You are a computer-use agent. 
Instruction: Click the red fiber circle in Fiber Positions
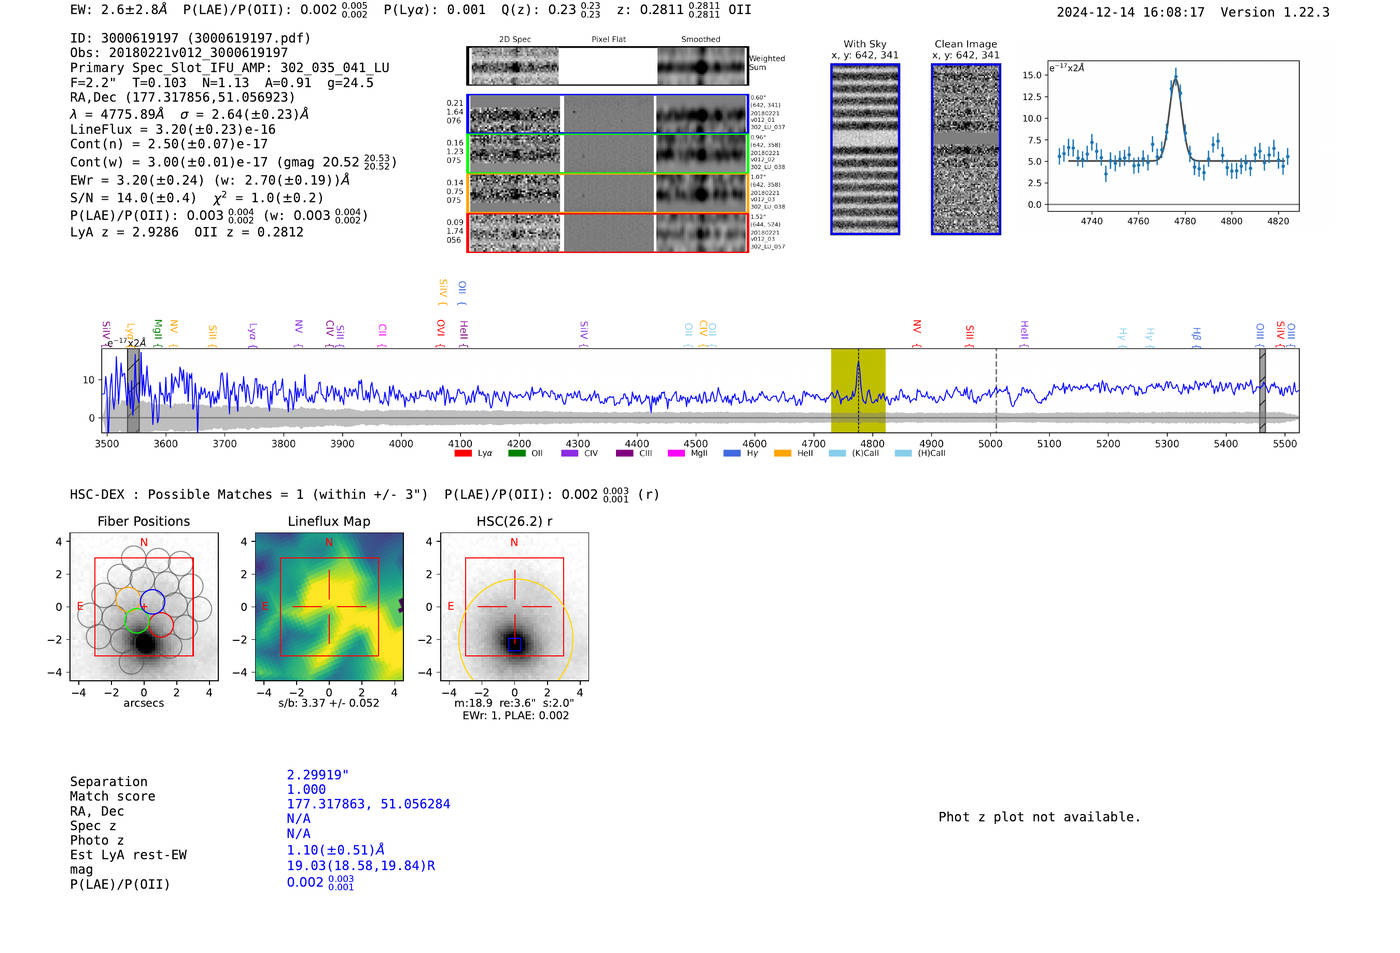pyautogui.click(x=161, y=625)
